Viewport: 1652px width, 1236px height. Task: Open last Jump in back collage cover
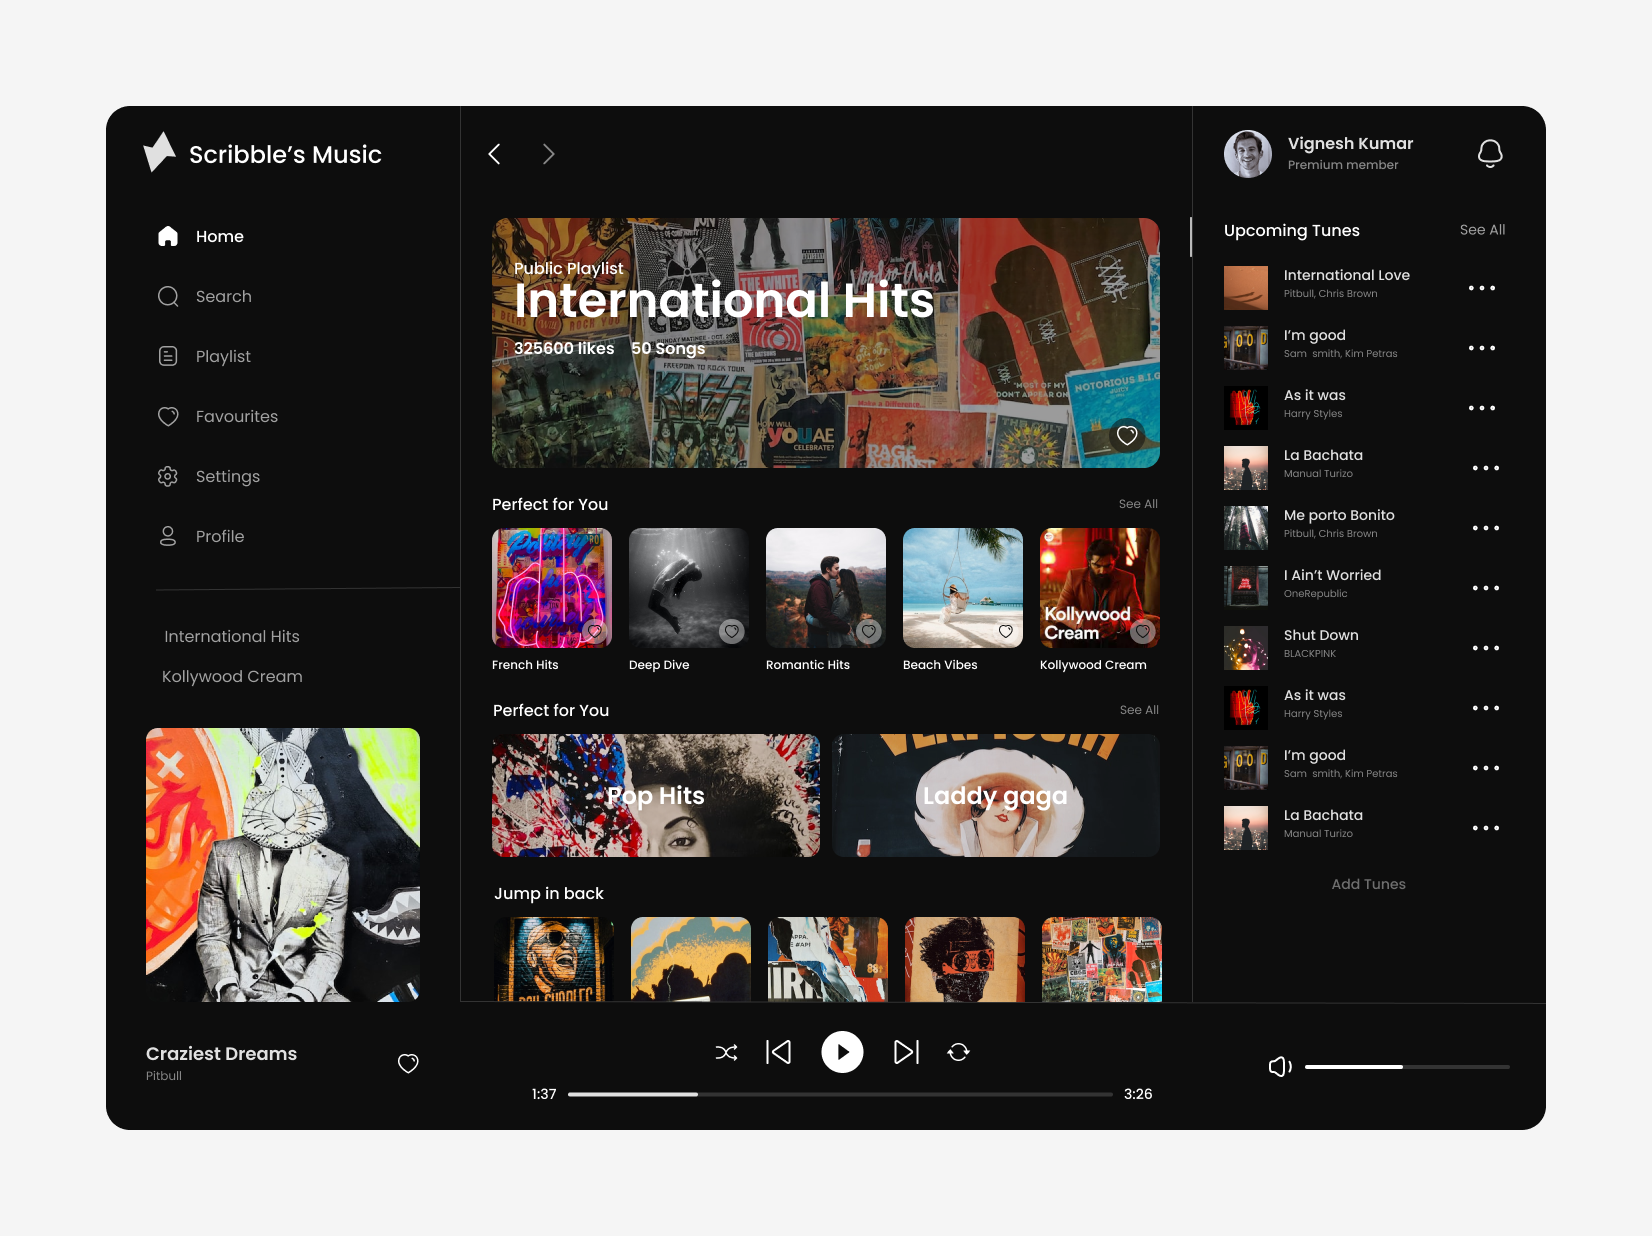click(1102, 959)
